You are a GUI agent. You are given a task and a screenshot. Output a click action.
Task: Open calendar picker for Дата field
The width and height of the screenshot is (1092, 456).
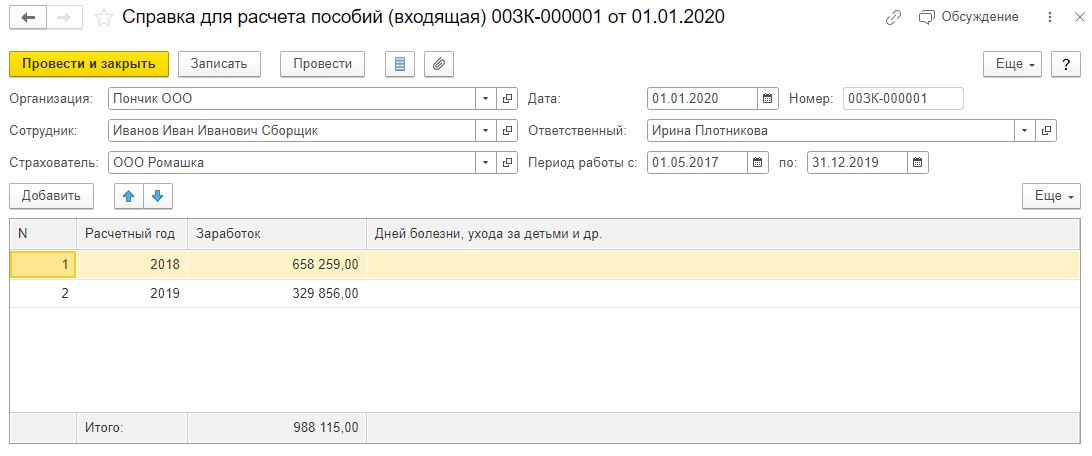[x=767, y=99]
